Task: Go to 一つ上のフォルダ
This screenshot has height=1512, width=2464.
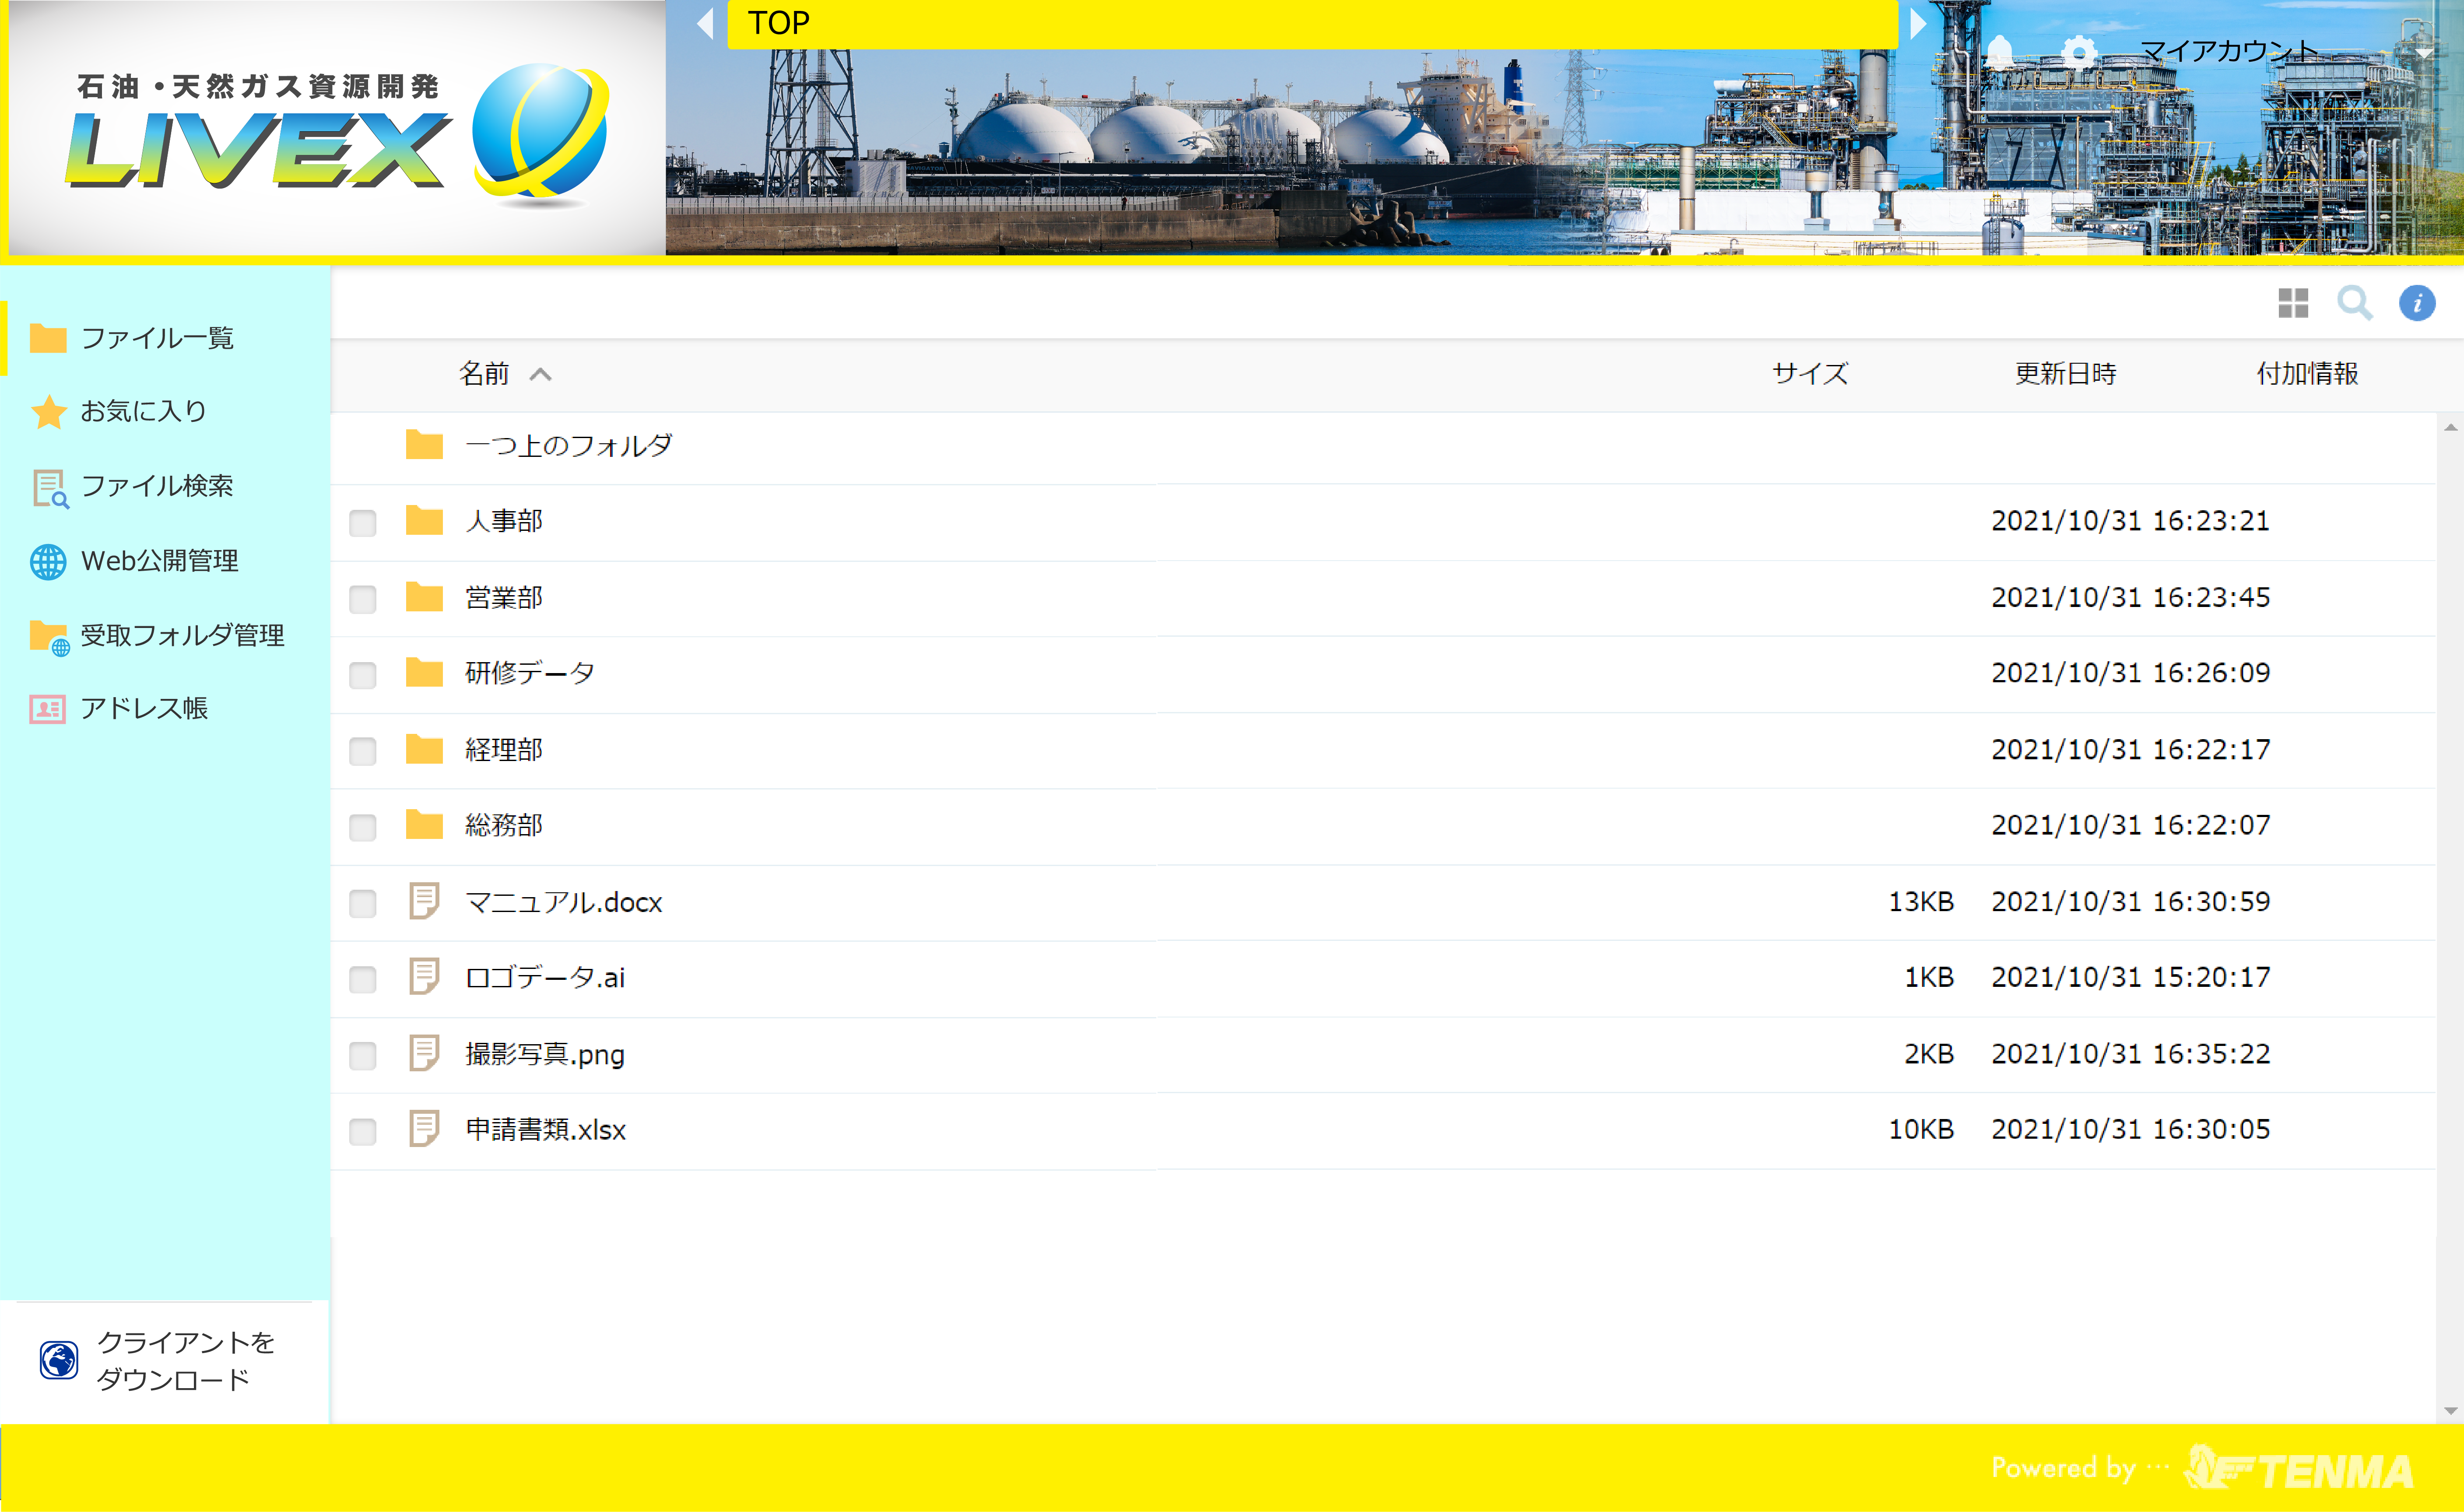Action: 568,446
